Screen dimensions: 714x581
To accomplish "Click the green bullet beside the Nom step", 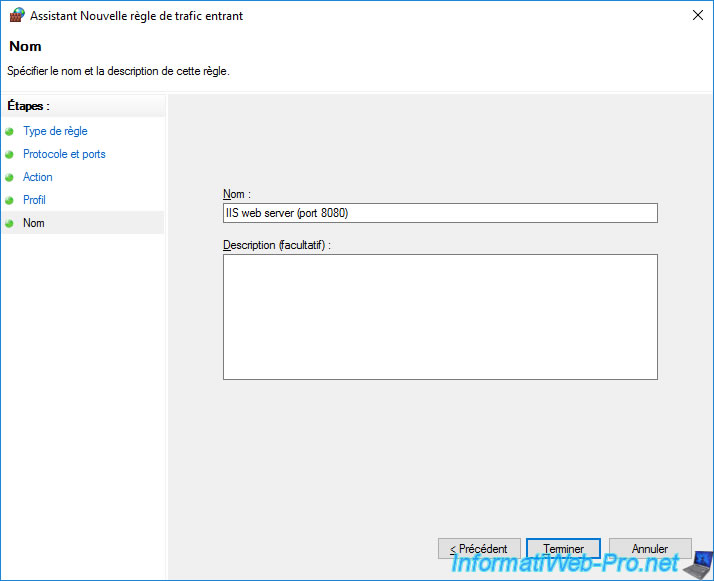I will [9, 223].
